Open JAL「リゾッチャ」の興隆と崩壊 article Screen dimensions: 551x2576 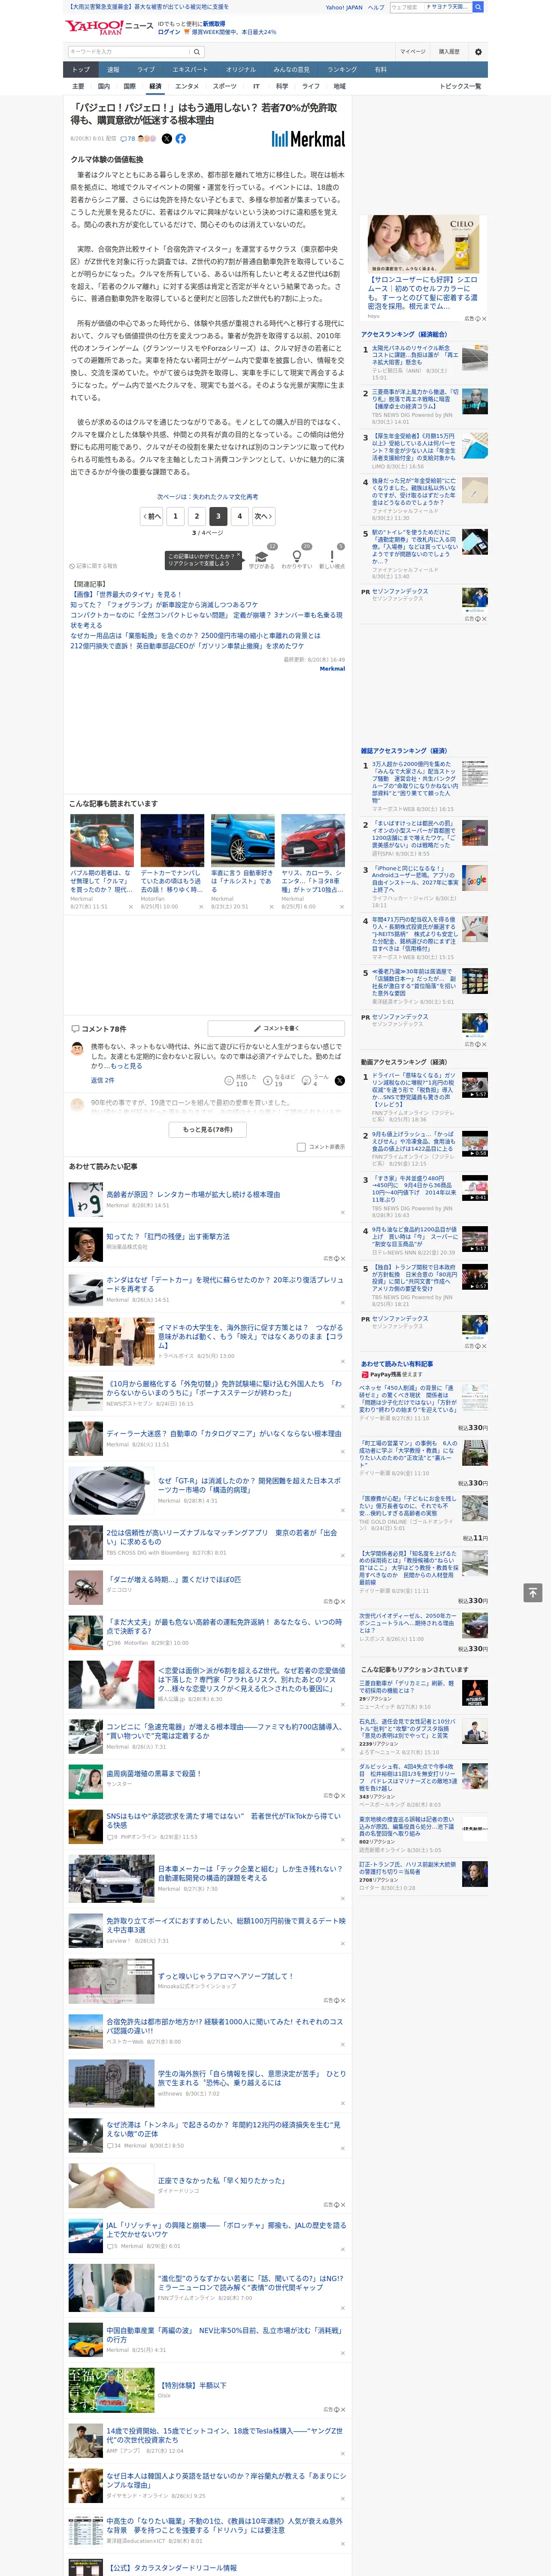click(x=226, y=2229)
